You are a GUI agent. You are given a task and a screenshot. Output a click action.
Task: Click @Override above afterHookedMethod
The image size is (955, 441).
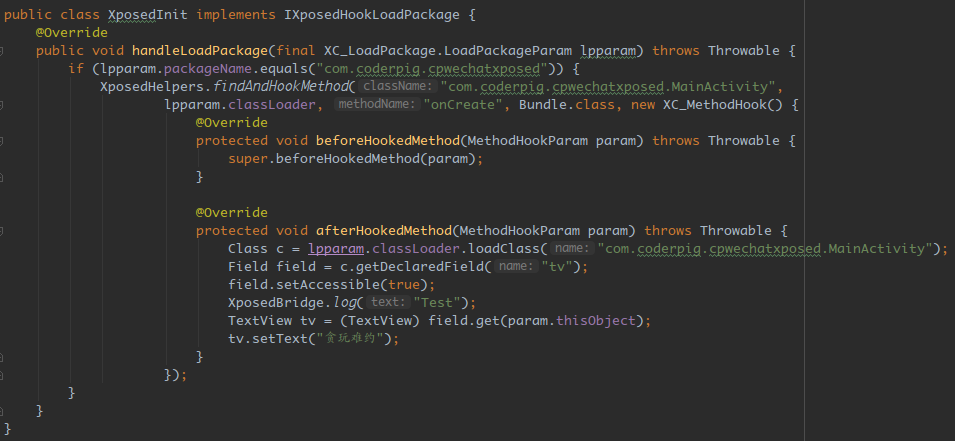231,213
